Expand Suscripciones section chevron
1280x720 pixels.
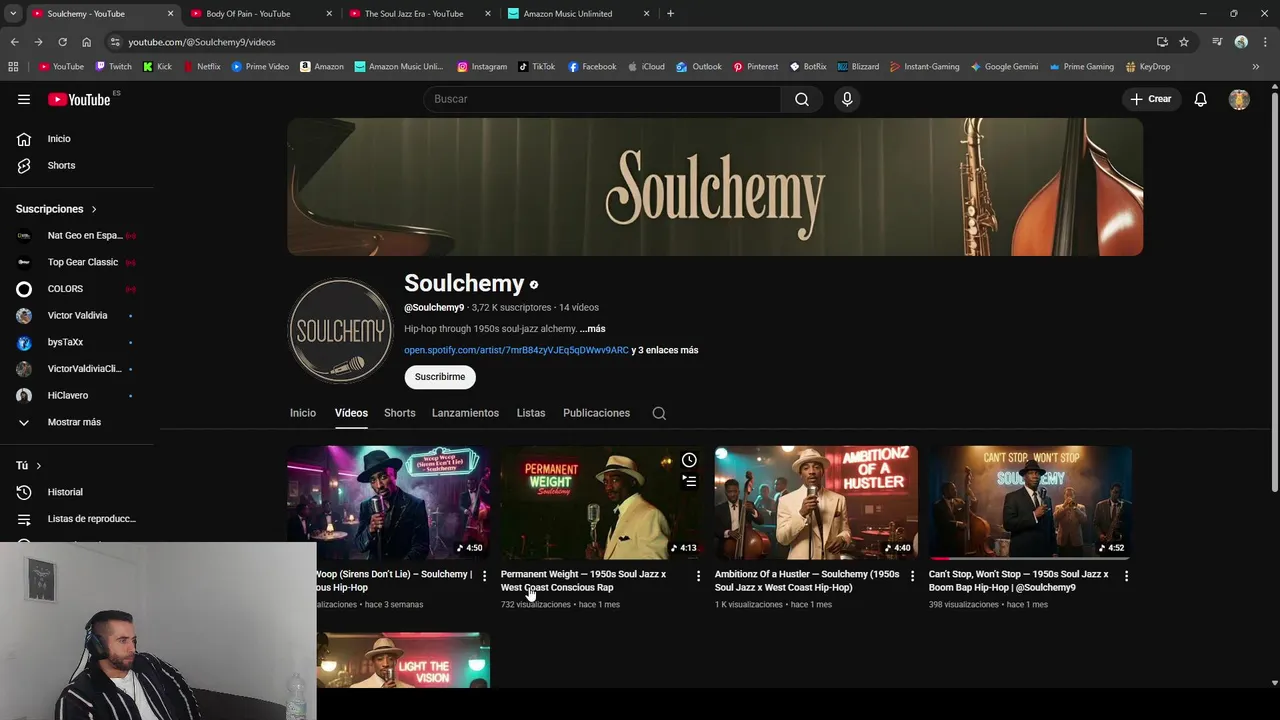(94, 209)
